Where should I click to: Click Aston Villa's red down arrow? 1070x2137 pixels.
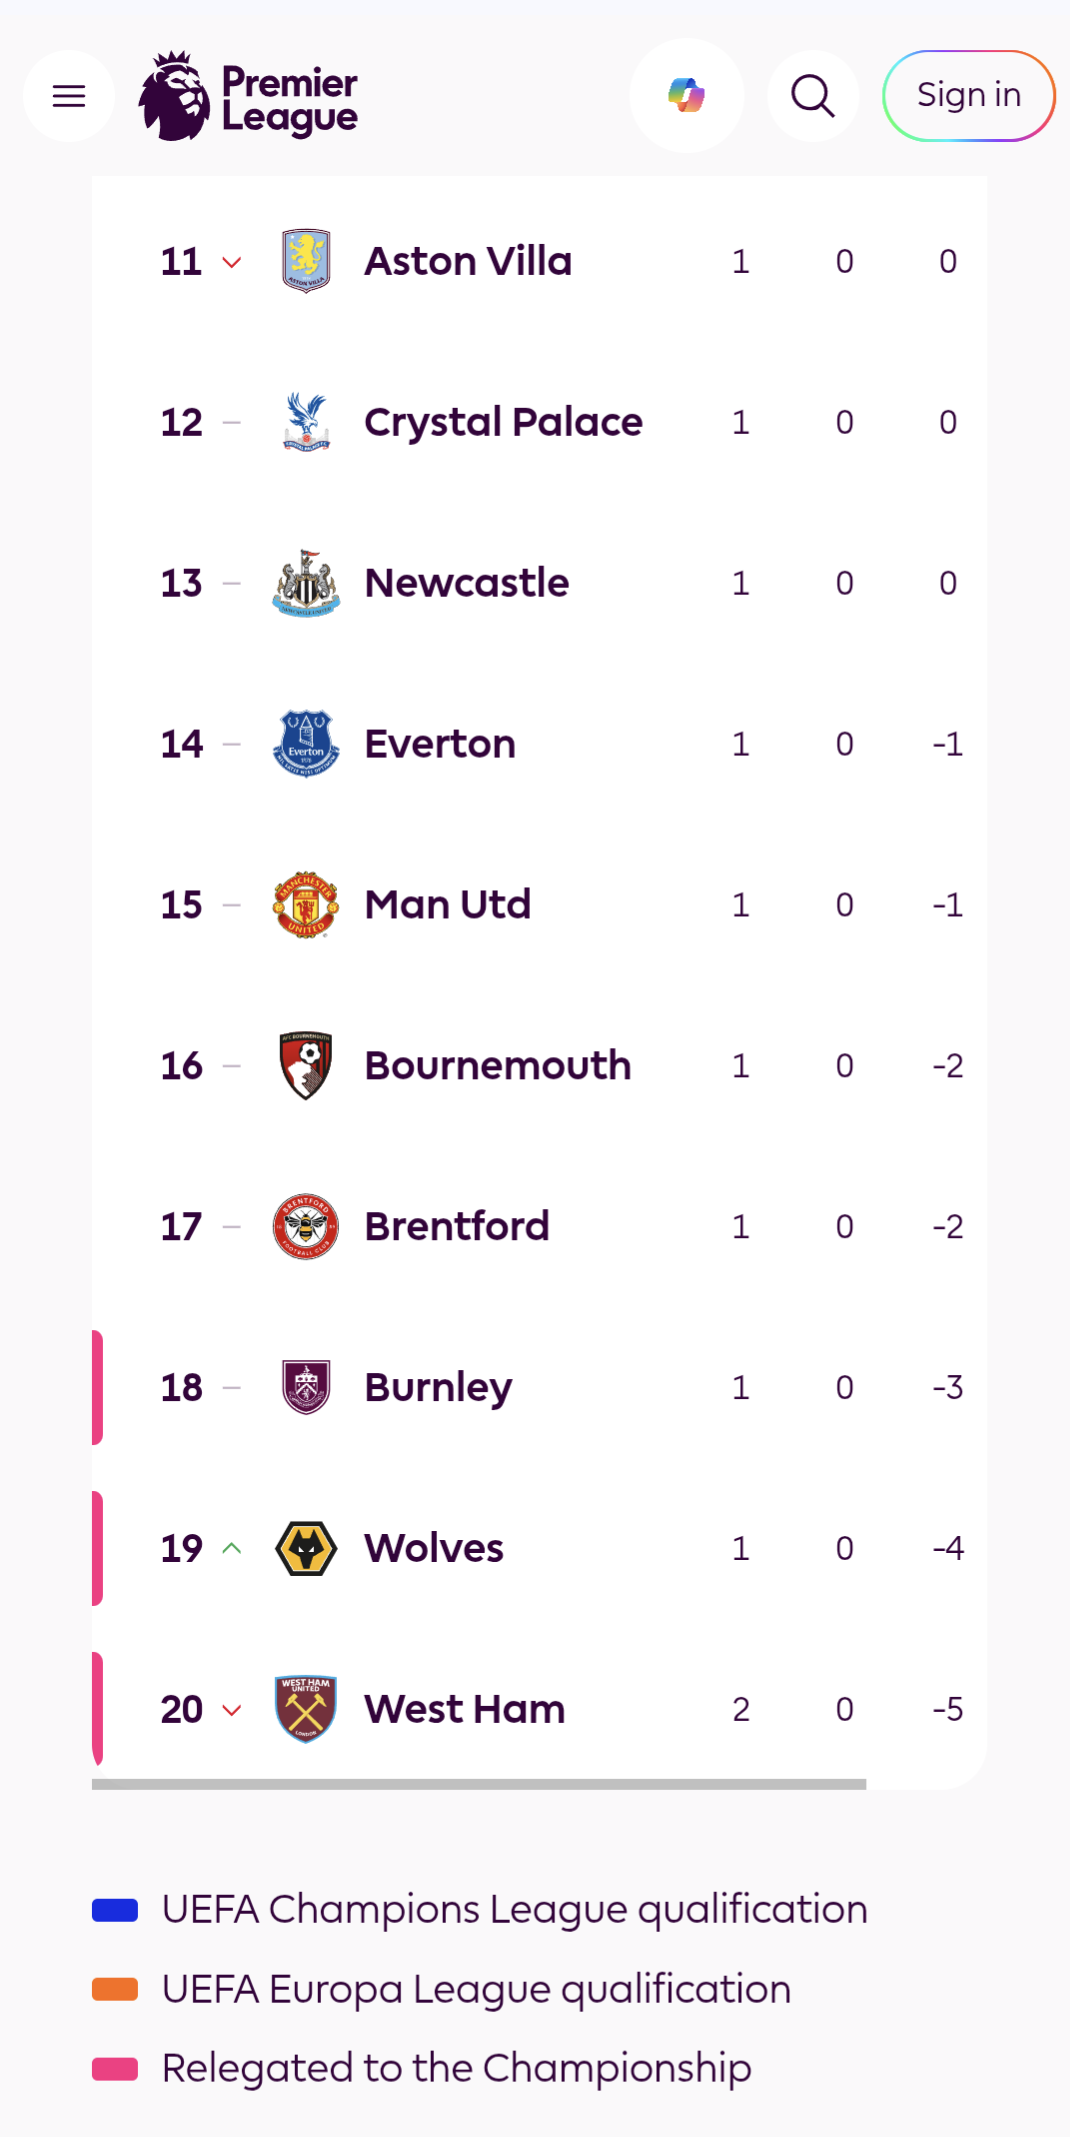[232, 263]
